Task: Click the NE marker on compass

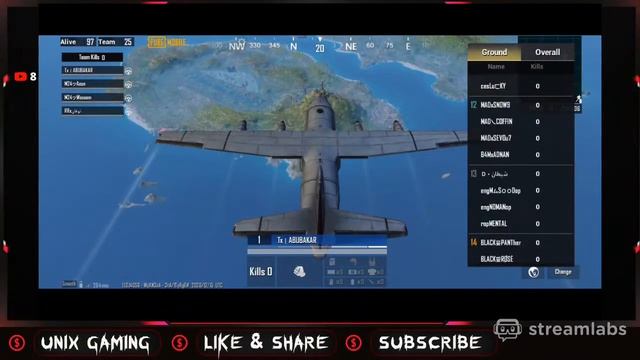Action: click(351, 47)
